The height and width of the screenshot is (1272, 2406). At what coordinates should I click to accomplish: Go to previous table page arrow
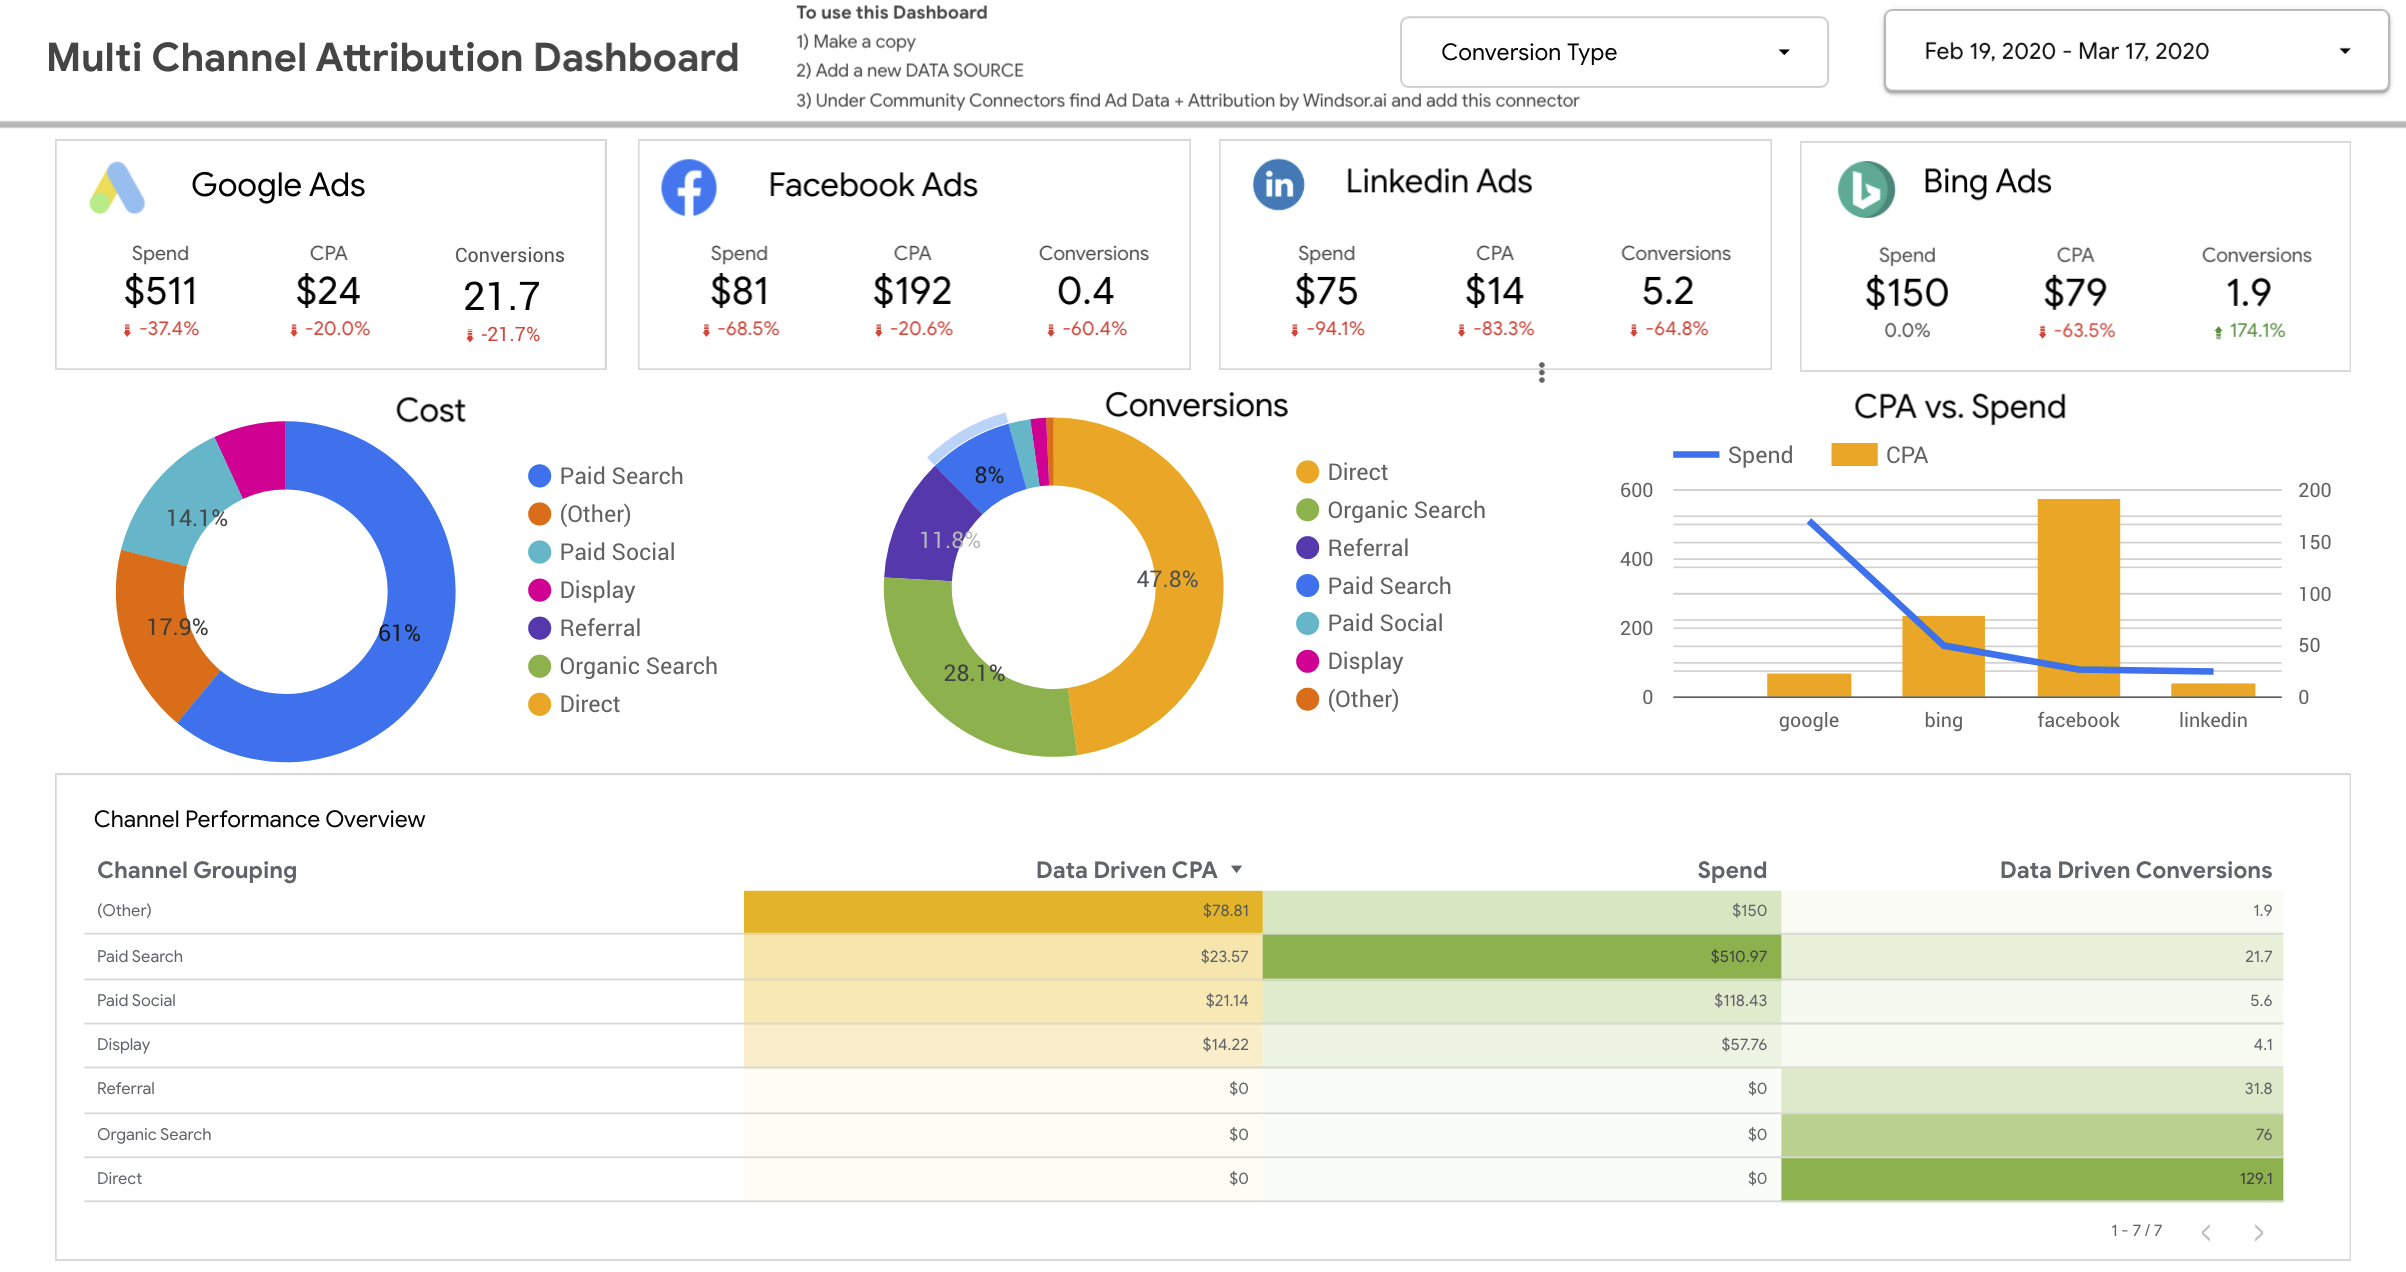click(2206, 1232)
